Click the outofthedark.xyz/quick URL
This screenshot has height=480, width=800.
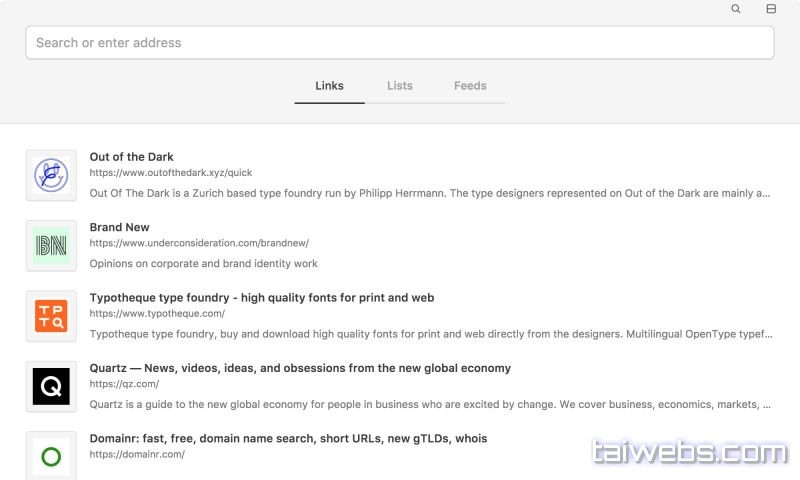coord(170,172)
